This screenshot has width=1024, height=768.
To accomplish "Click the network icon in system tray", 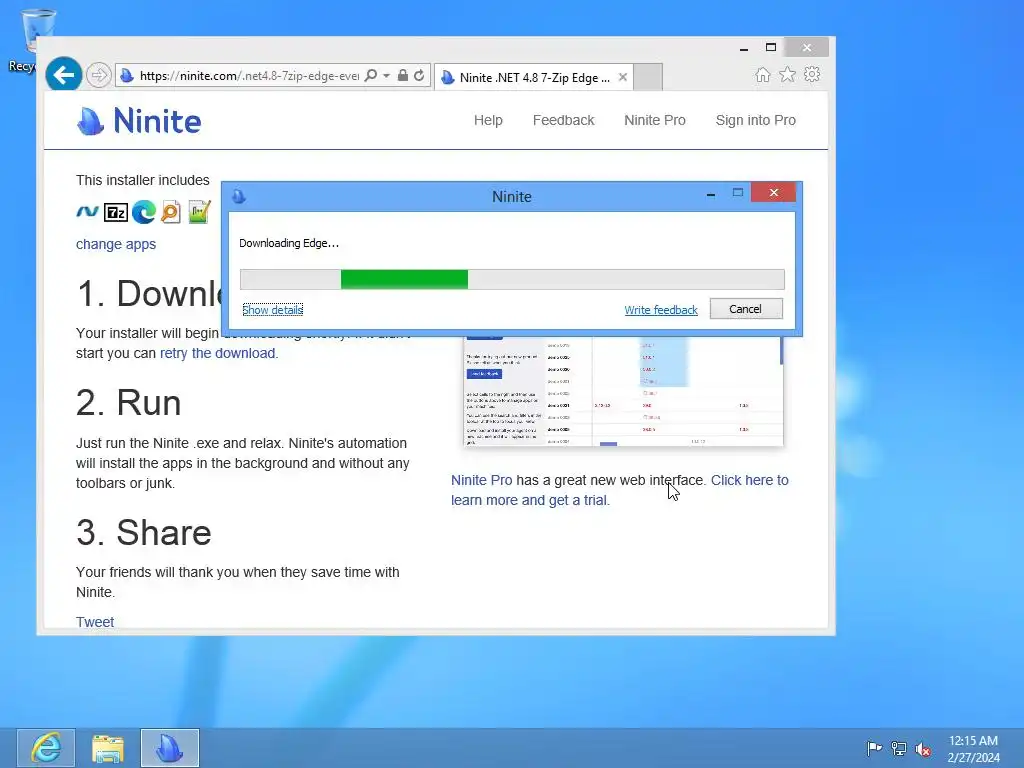I will click(x=899, y=748).
